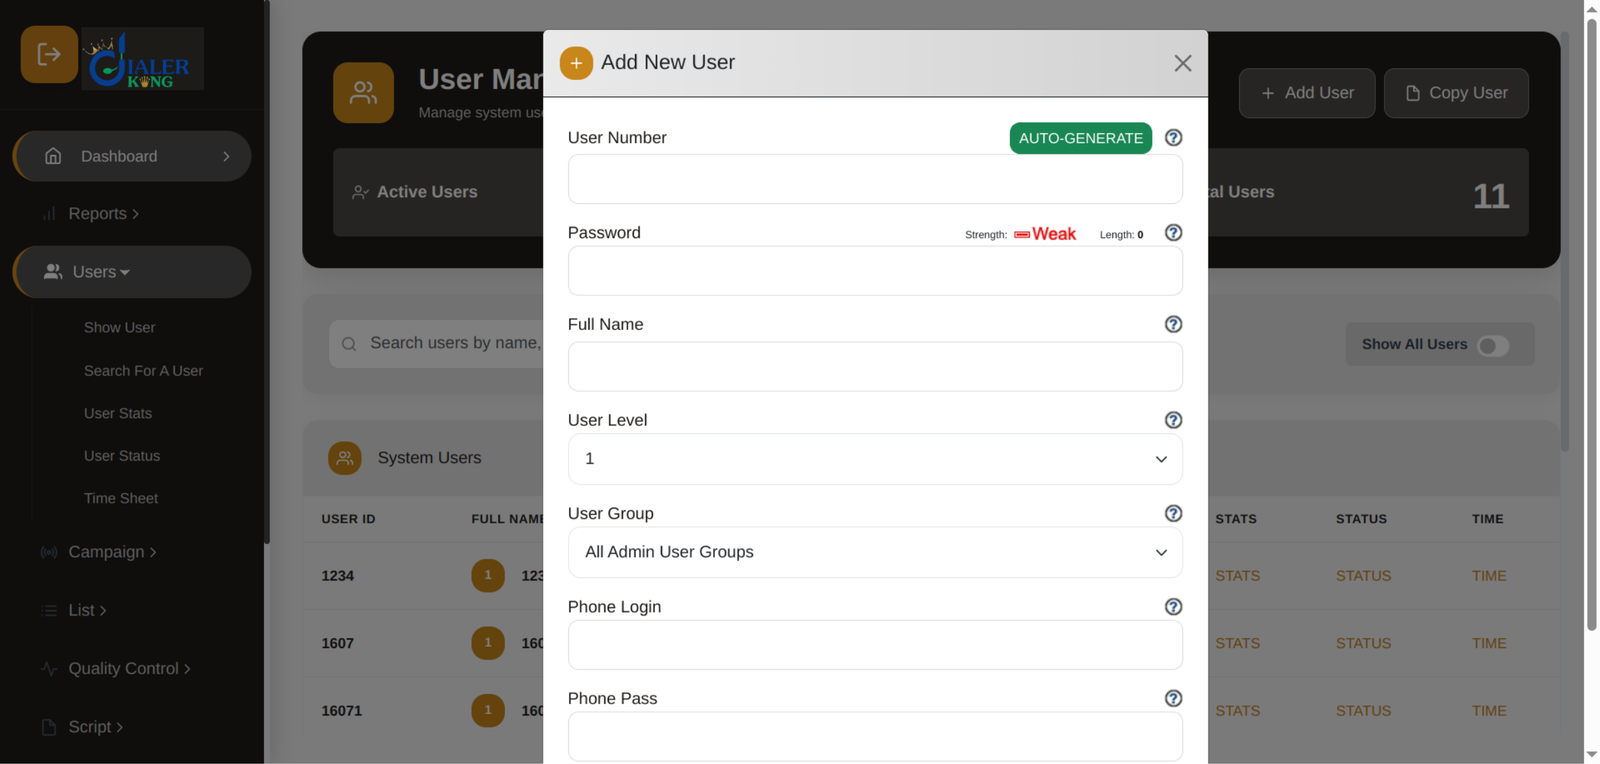Click the Add User button

1307,93
